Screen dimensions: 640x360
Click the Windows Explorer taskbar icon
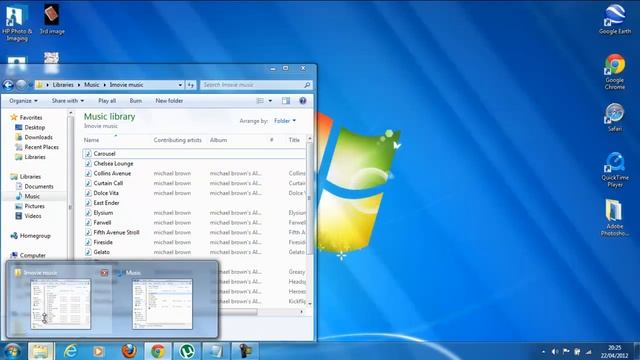[40, 351]
